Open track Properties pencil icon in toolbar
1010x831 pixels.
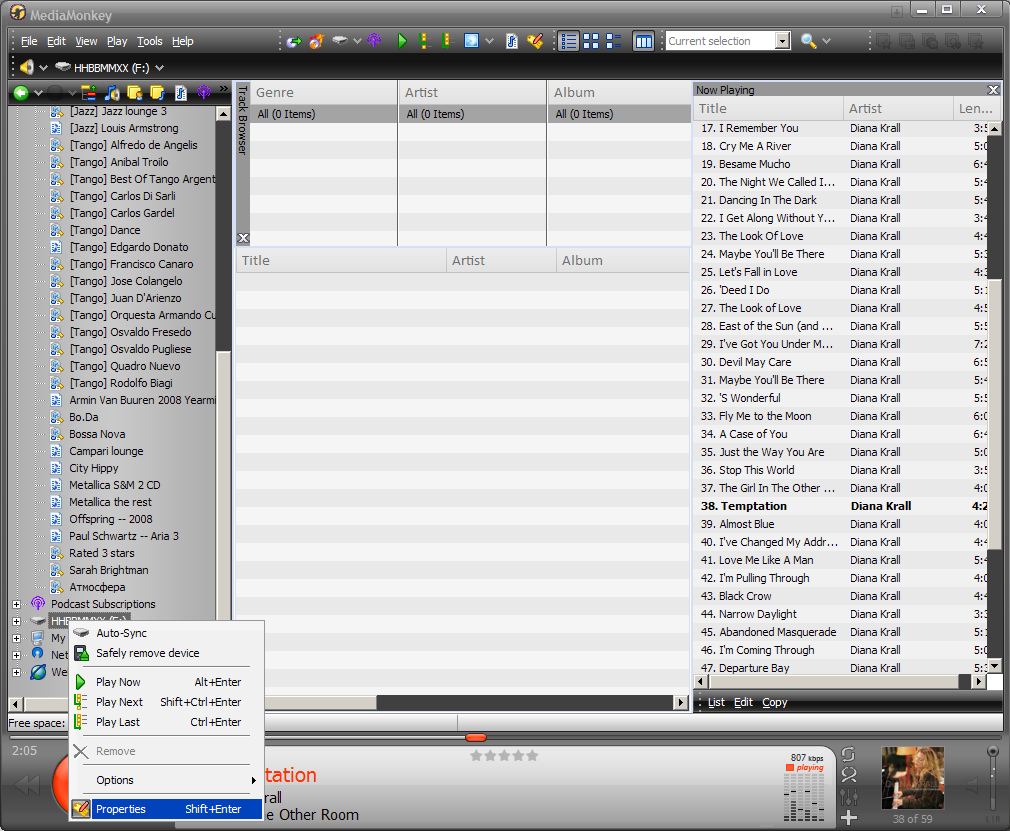pyautogui.click(x=535, y=41)
